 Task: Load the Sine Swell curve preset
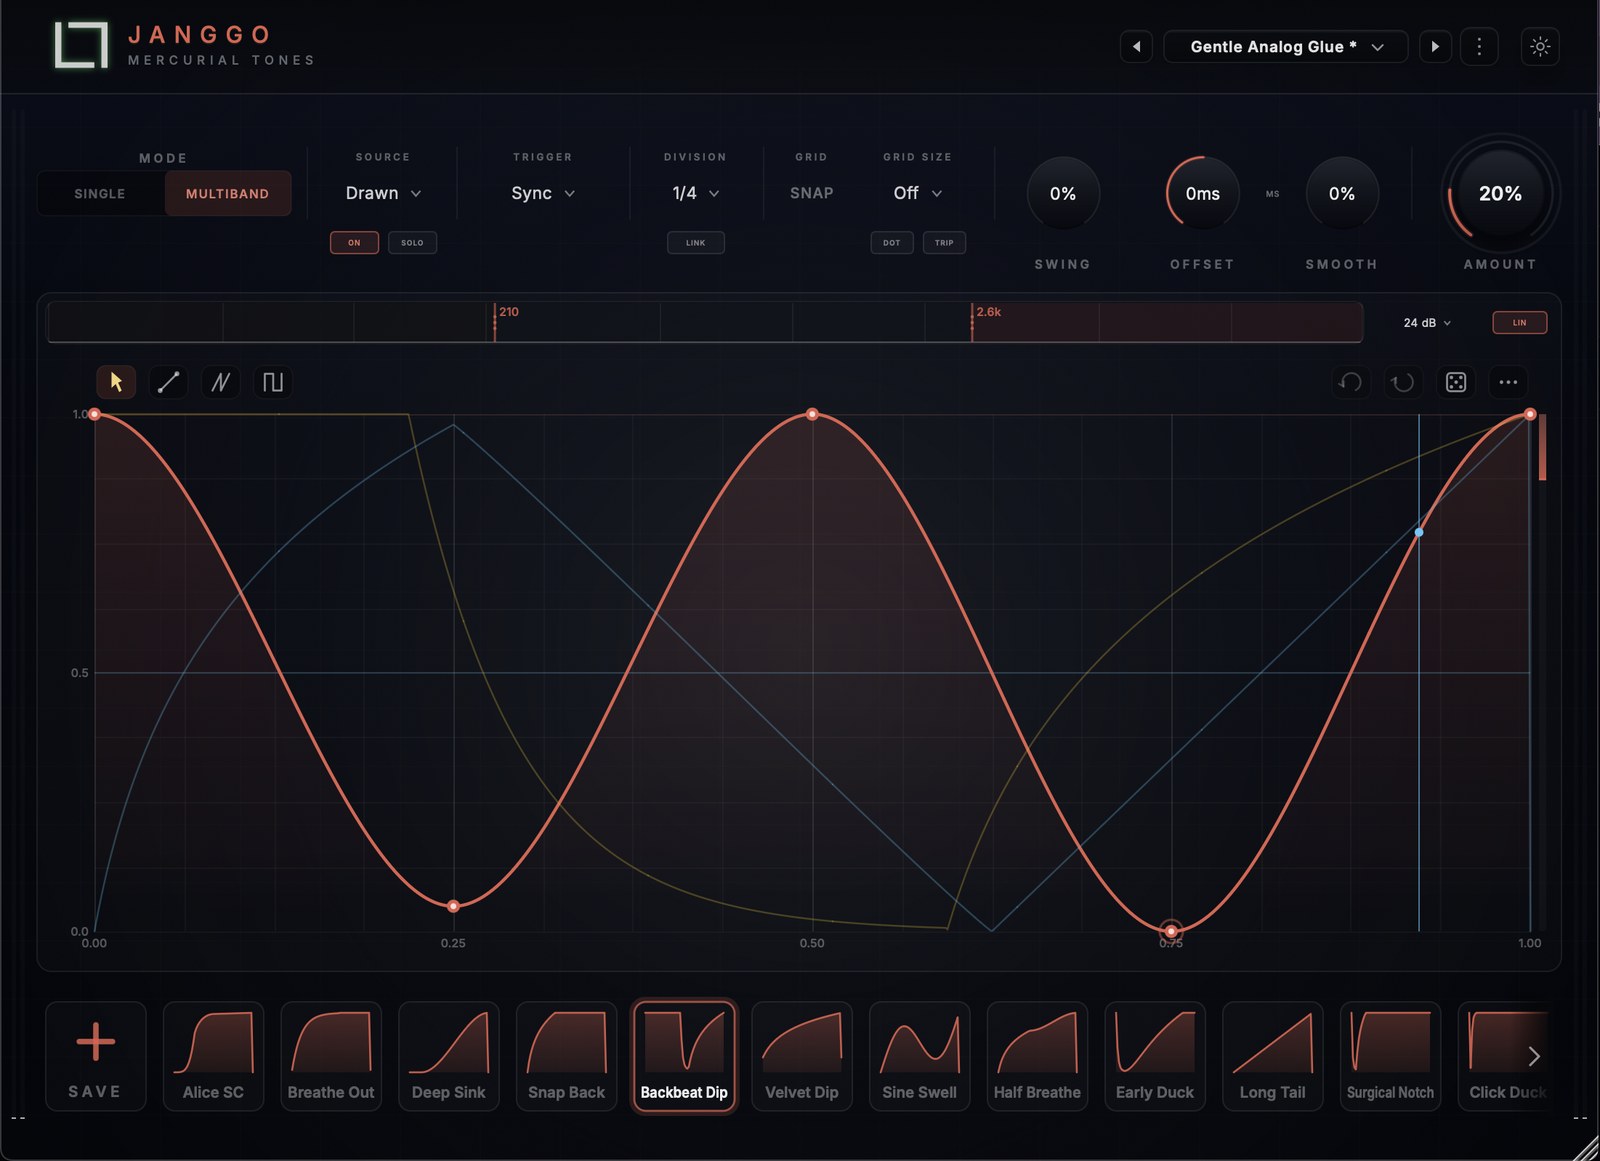pos(920,1056)
